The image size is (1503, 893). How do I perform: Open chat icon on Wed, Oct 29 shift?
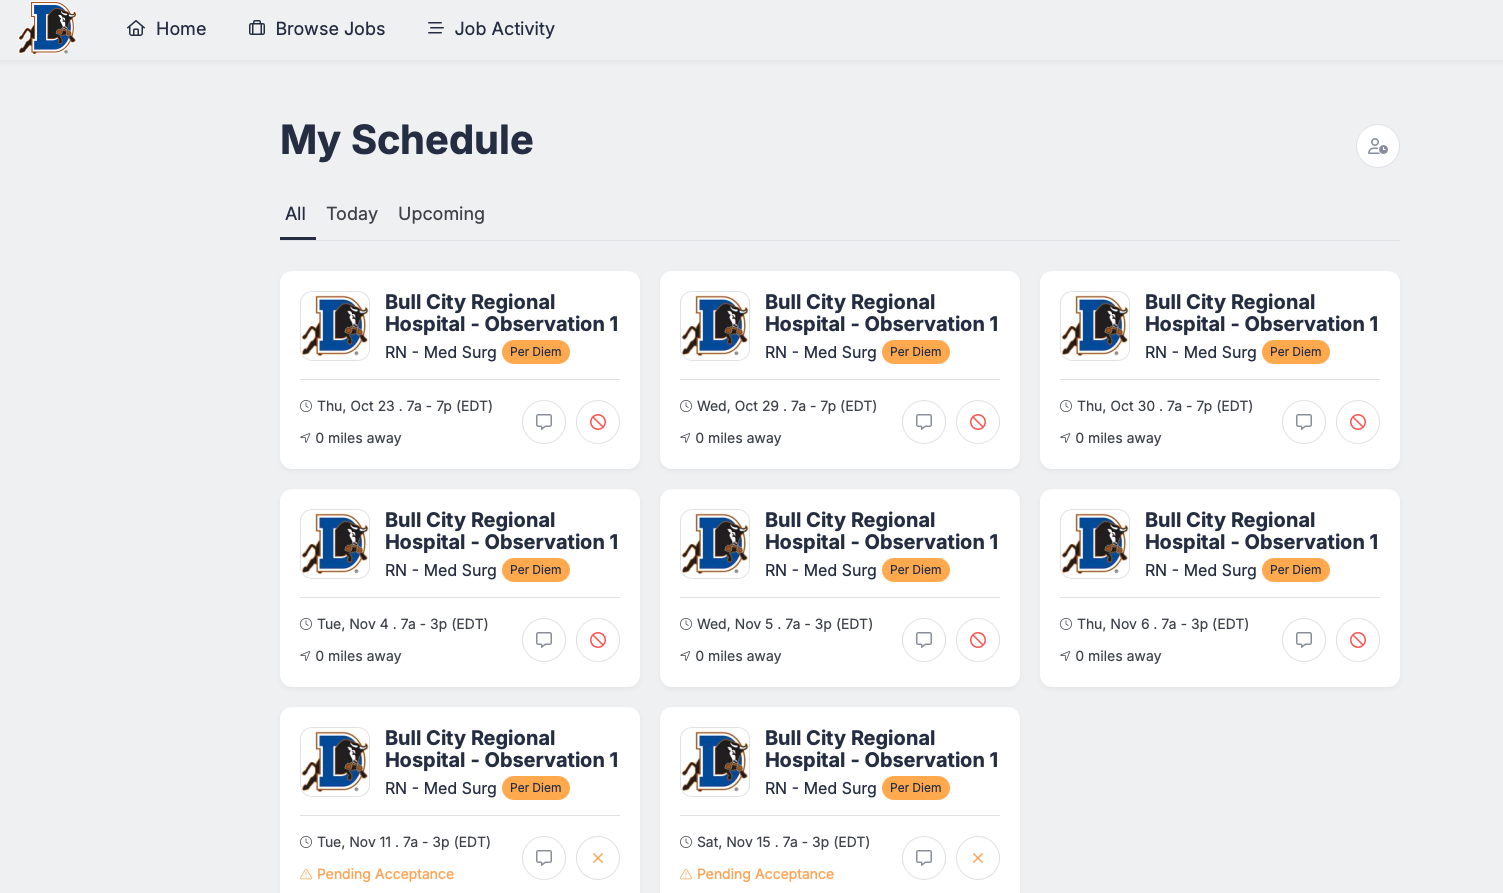(x=924, y=422)
